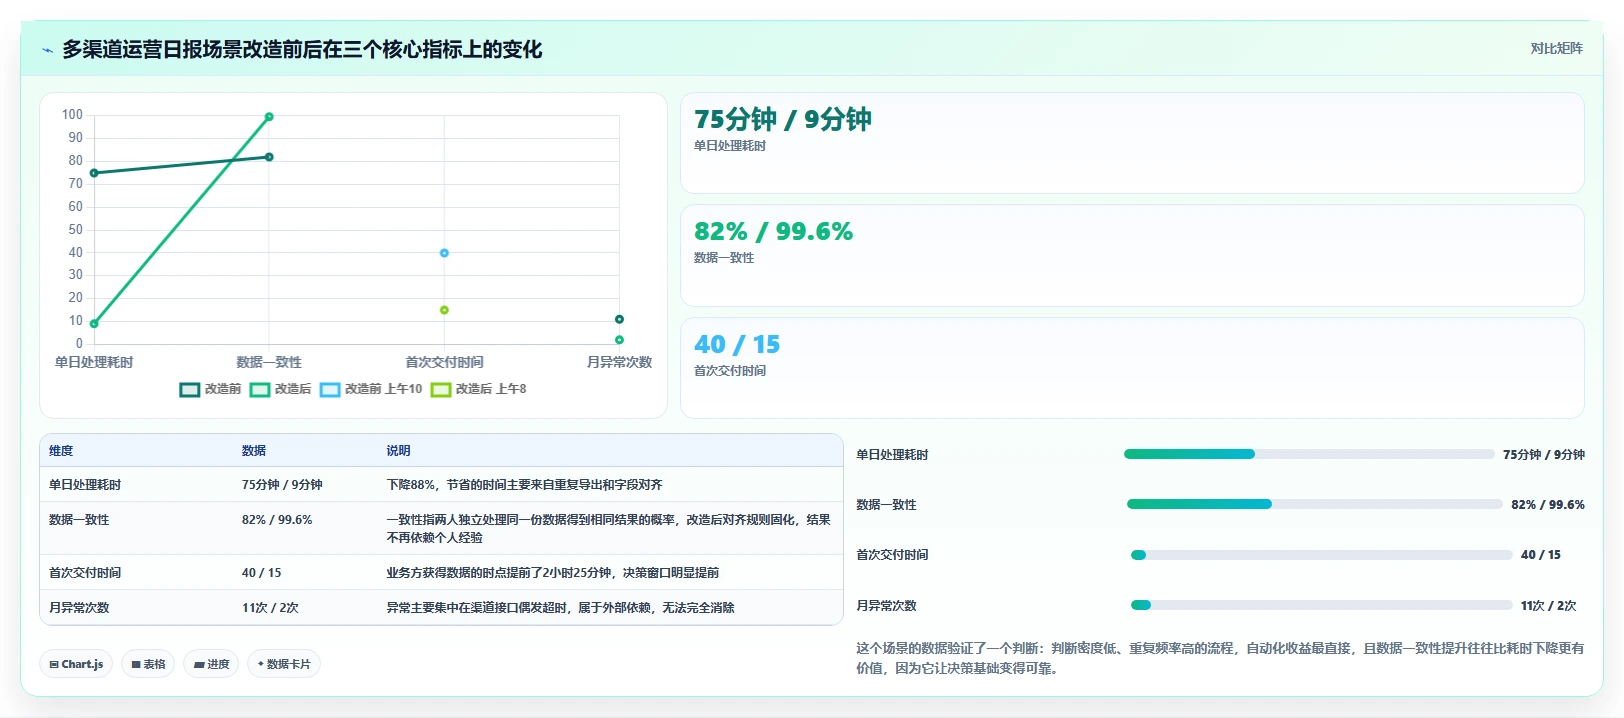Click the 对比矩阵 label in header
This screenshot has width=1624, height=718.
tap(1556, 48)
